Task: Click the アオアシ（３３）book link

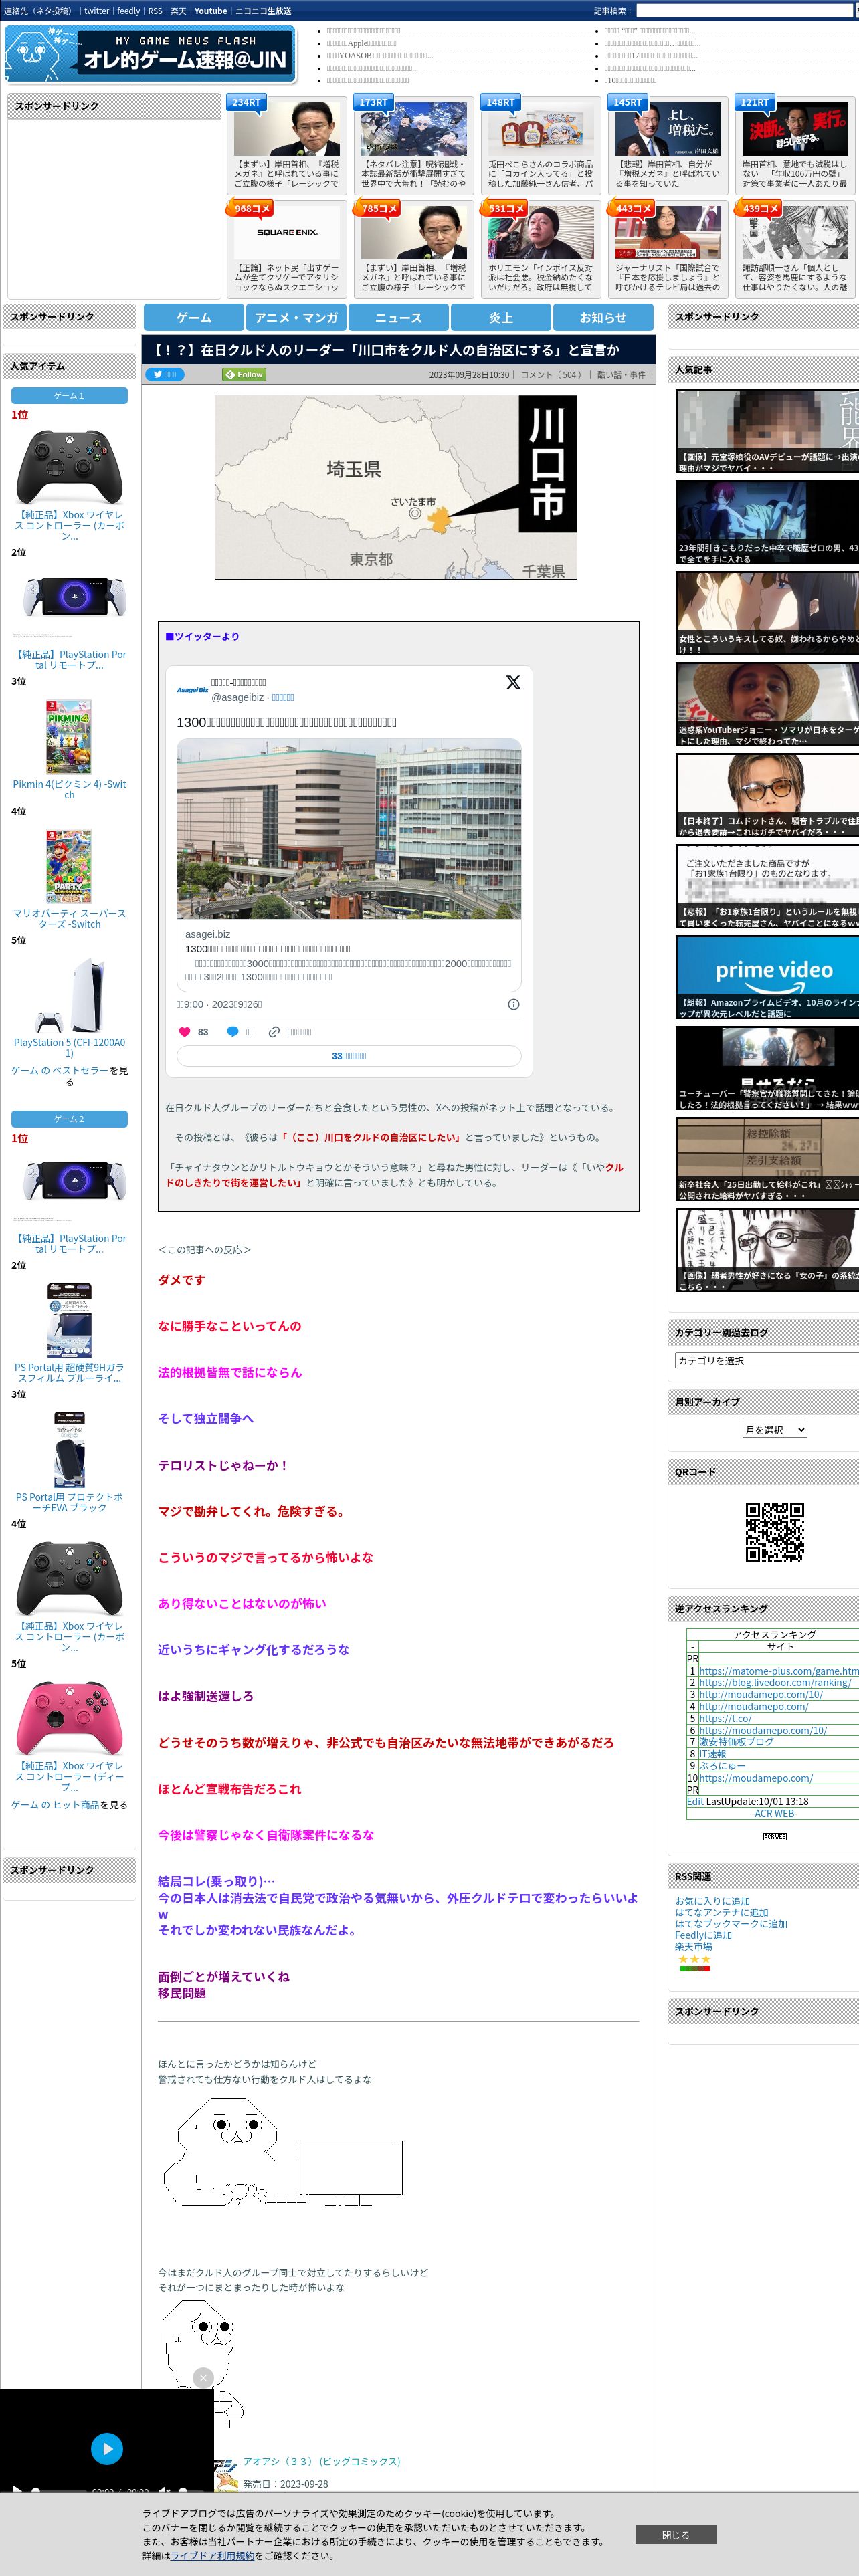Action: [321, 2461]
